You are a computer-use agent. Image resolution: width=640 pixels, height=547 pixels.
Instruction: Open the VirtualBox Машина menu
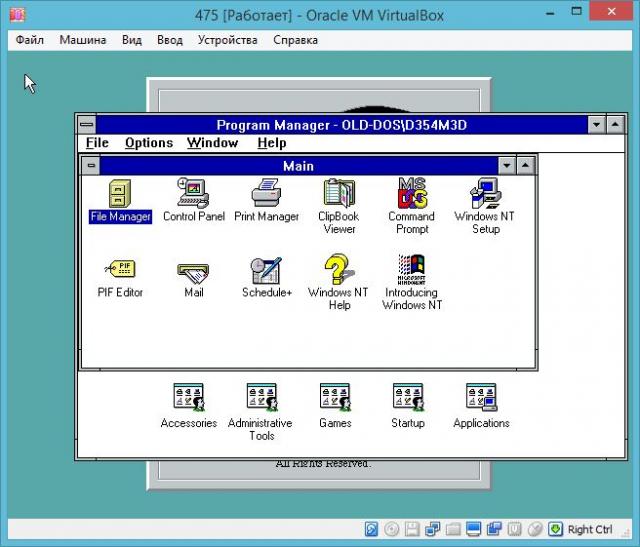tap(83, 40)
